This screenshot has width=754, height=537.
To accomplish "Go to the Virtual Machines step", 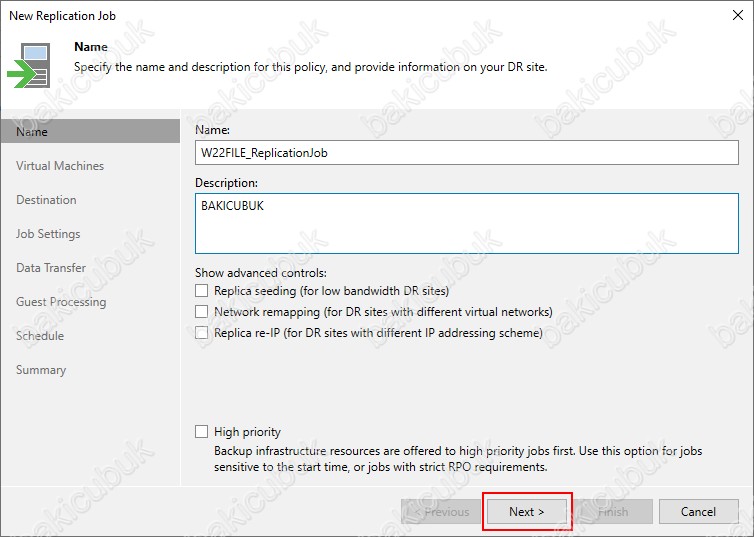I will 60,166.
